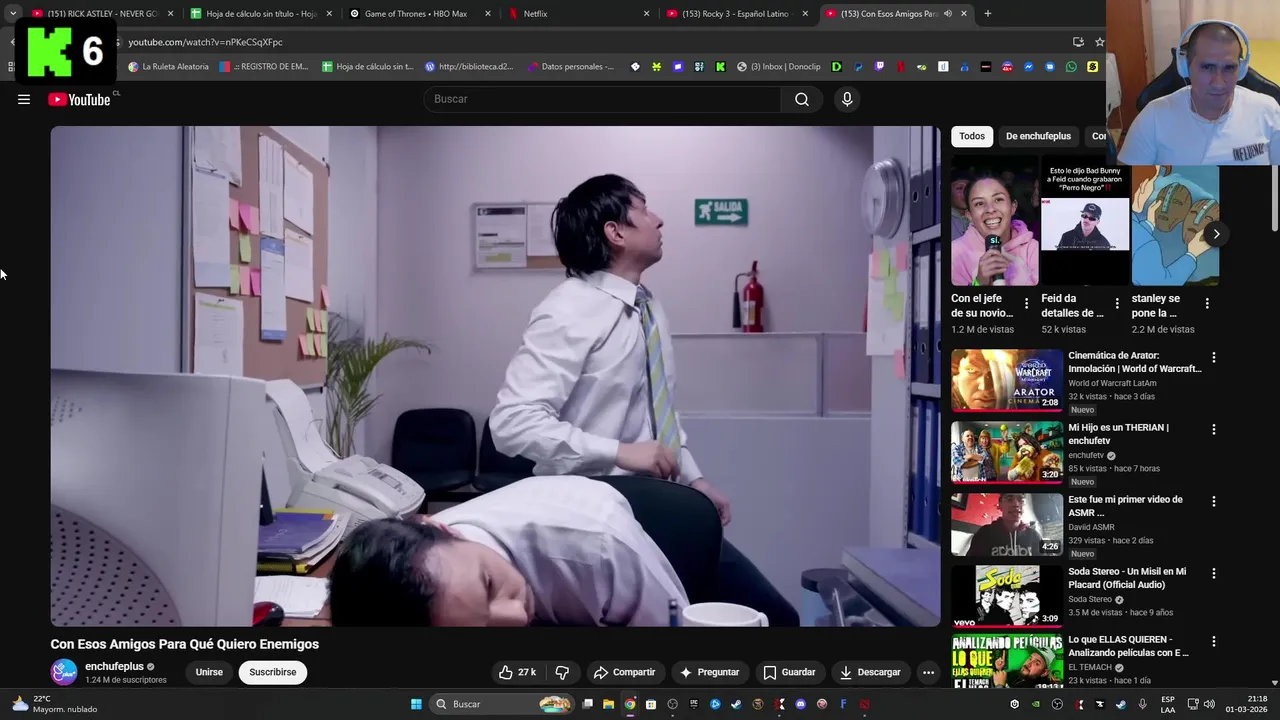Download the video with Descargar
Viewport: 1280px width, 720px height.
click(x=870, y=672)
